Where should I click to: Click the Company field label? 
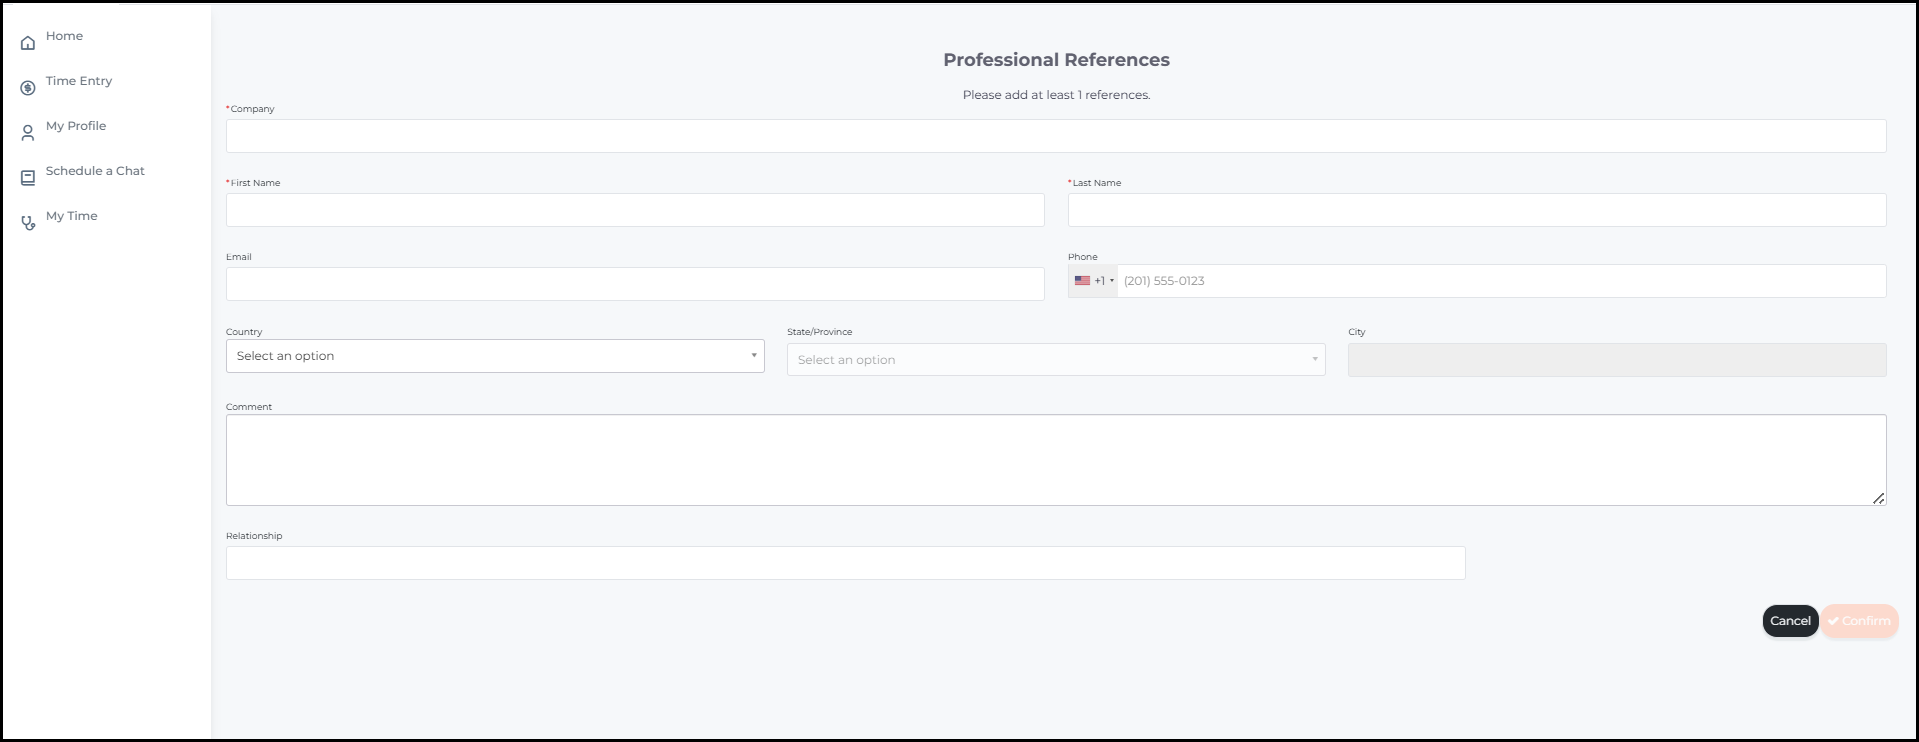[252, 109]
